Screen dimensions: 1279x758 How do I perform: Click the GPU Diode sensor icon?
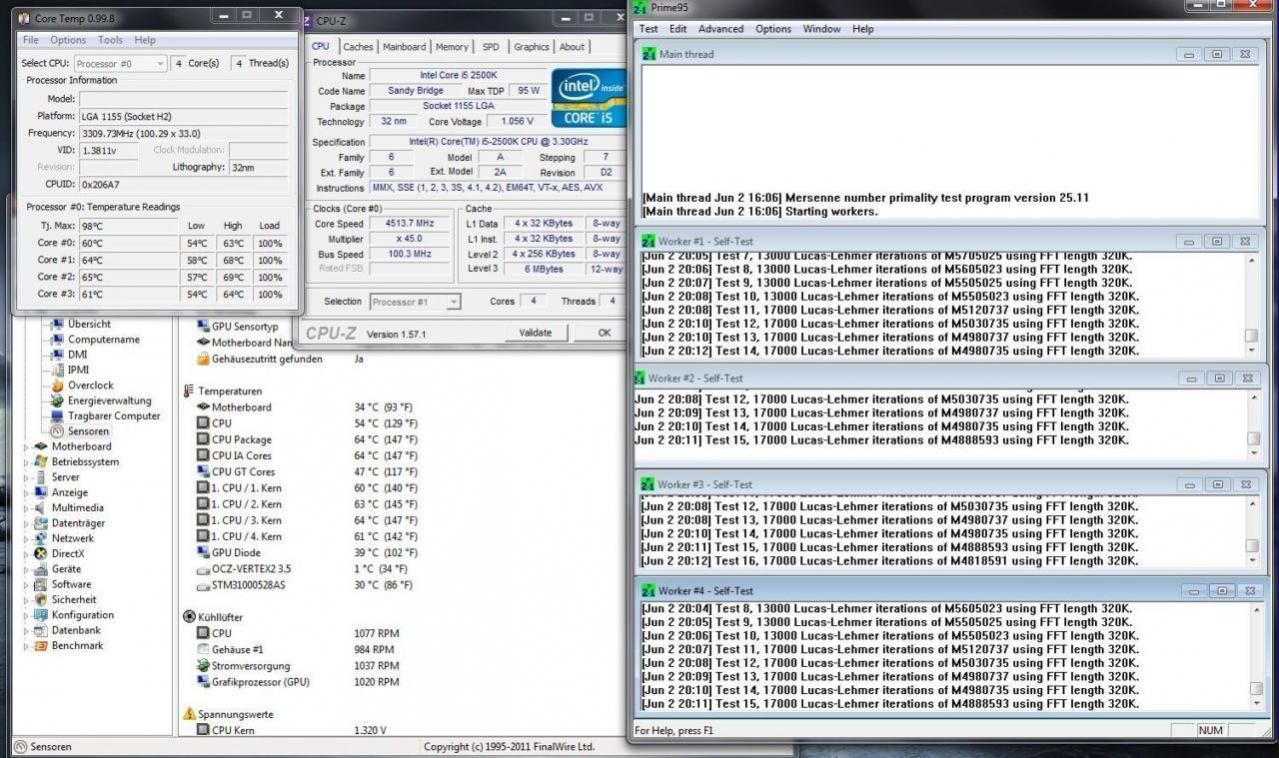tap(203, 552)
